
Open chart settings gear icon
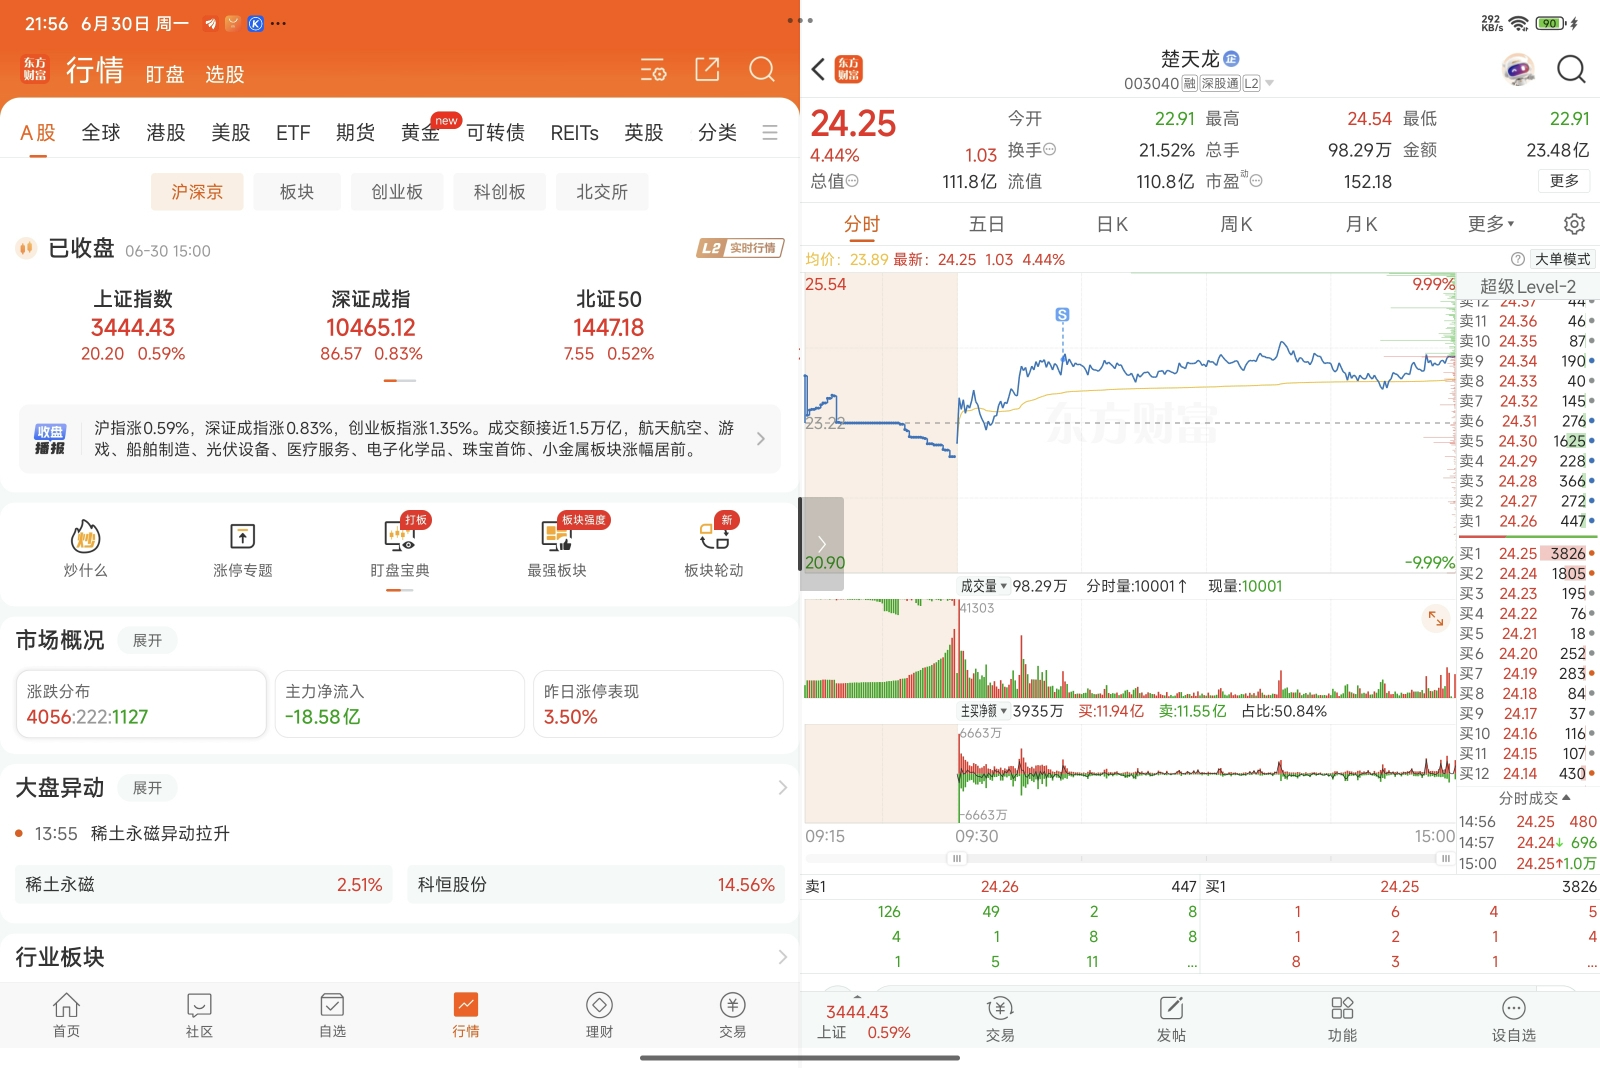pyautogui.click(x=1574, y=223)
